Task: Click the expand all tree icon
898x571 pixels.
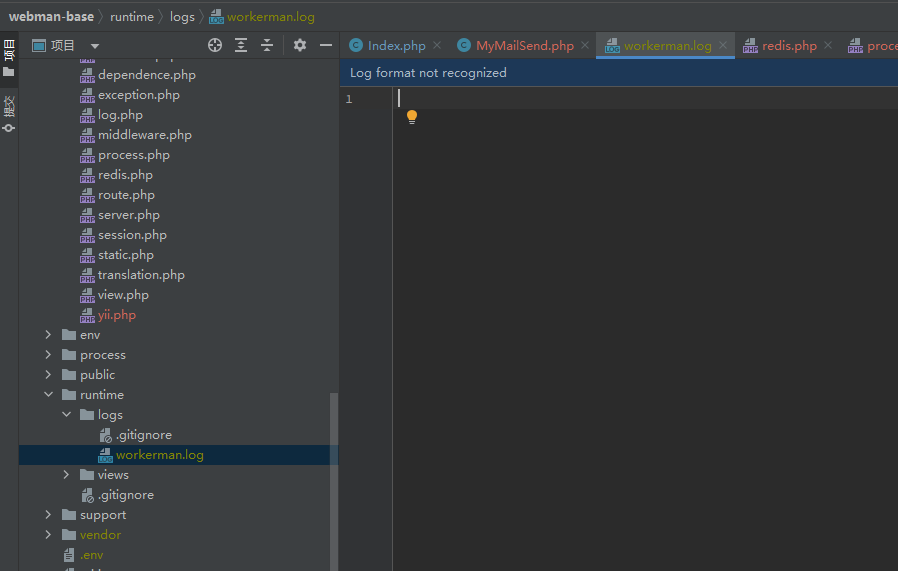Action: pos(241,45)
